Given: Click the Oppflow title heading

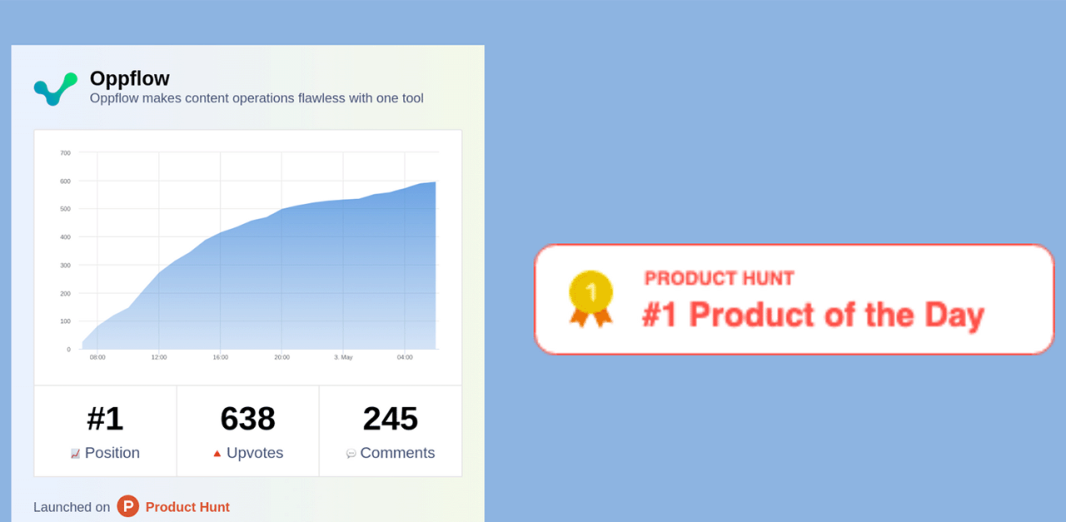Looking at the screenshot, I should (x=130, y=79).
